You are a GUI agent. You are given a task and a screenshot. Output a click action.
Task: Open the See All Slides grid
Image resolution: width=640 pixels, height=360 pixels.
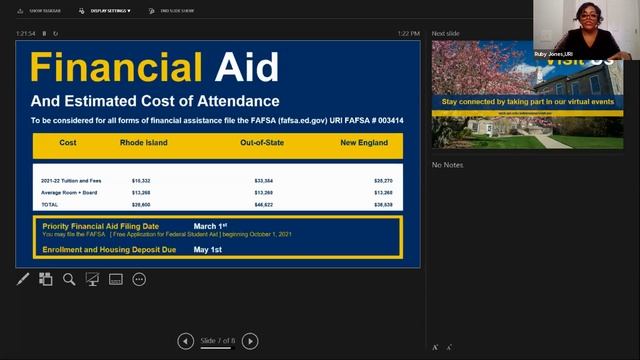point(46,279)
